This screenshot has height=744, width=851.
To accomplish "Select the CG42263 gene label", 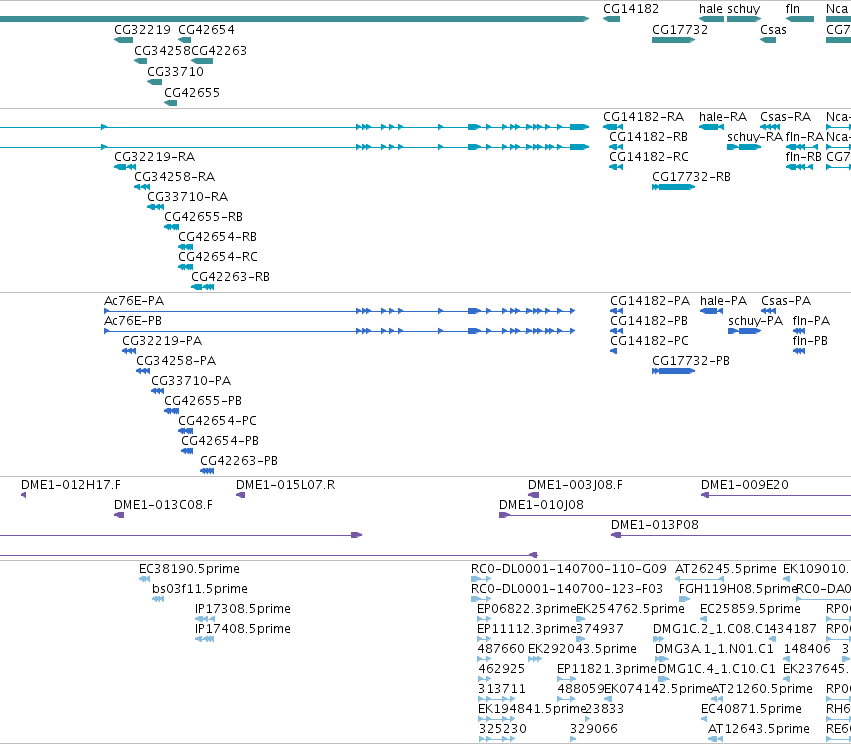I will point(219,51).
